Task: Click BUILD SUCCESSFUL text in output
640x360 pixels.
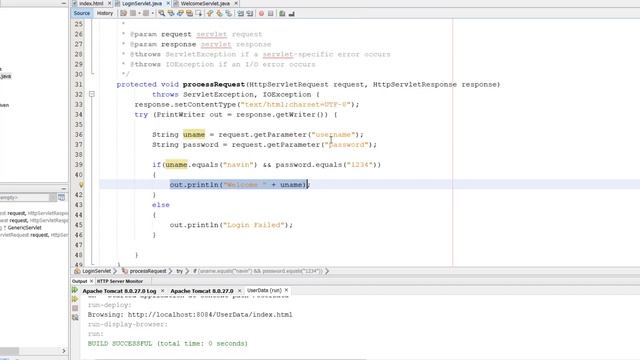Action: (120, 344)
